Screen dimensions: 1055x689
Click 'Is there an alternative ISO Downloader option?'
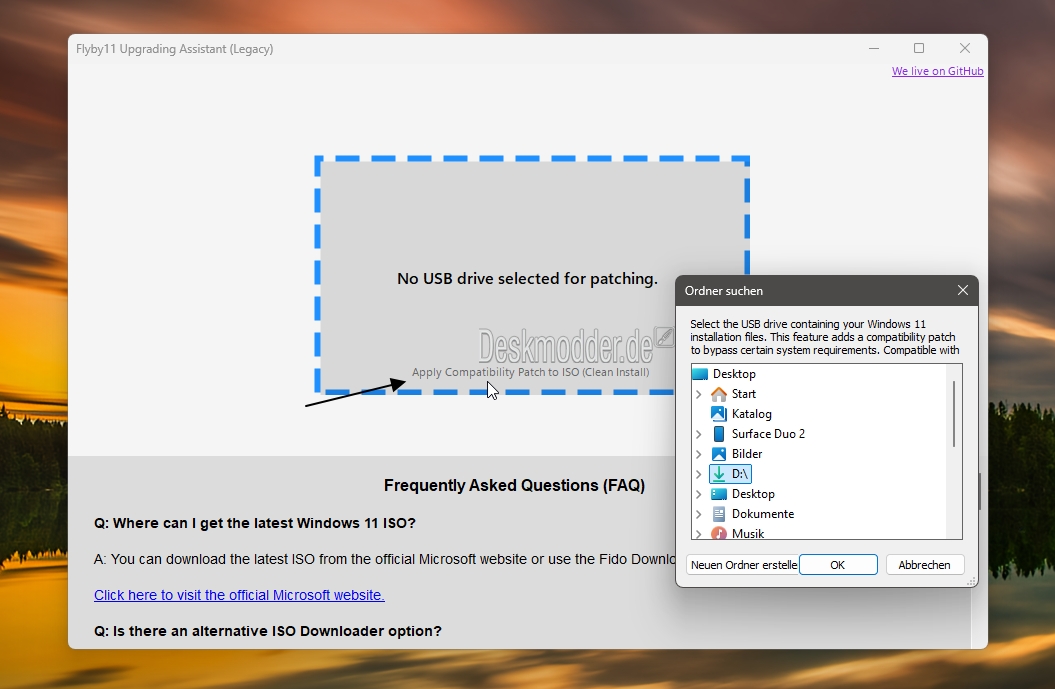coord(268,631)
